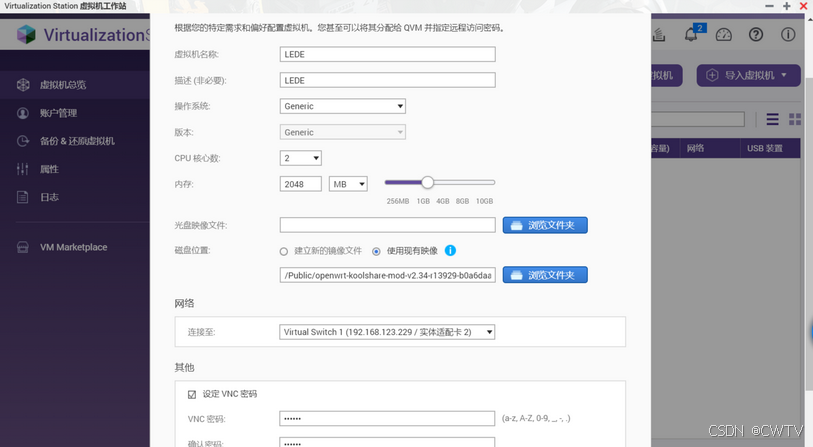Click the 4GB label under memory slider
The width and height of the screenshot is (813, 447).
(443, 201)
